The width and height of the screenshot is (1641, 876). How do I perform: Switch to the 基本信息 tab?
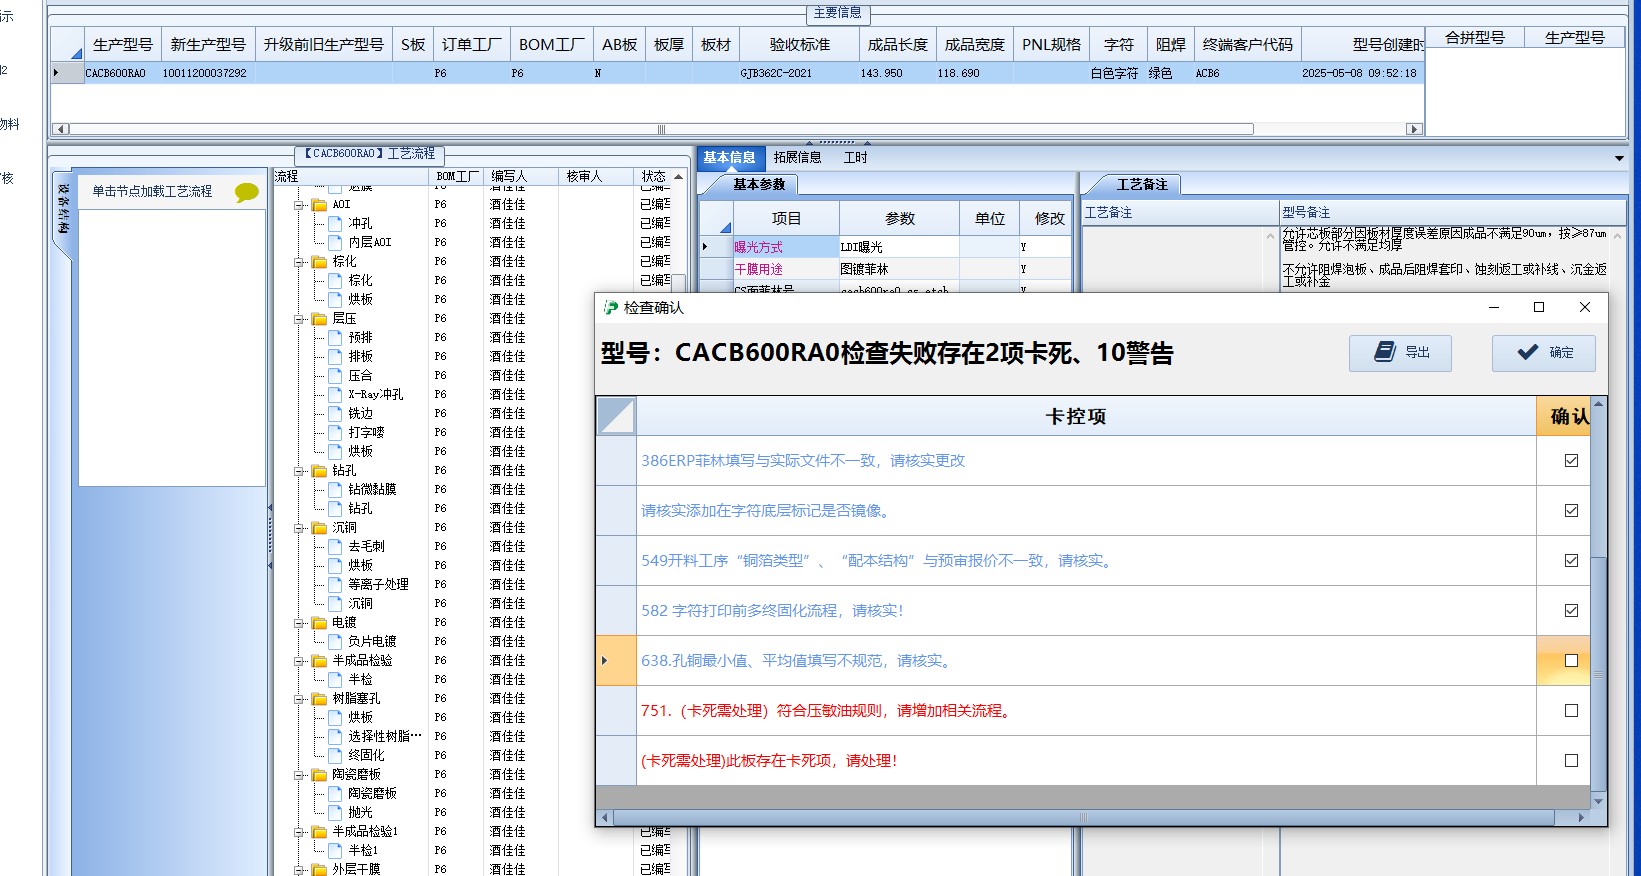[x=729, y=158]
